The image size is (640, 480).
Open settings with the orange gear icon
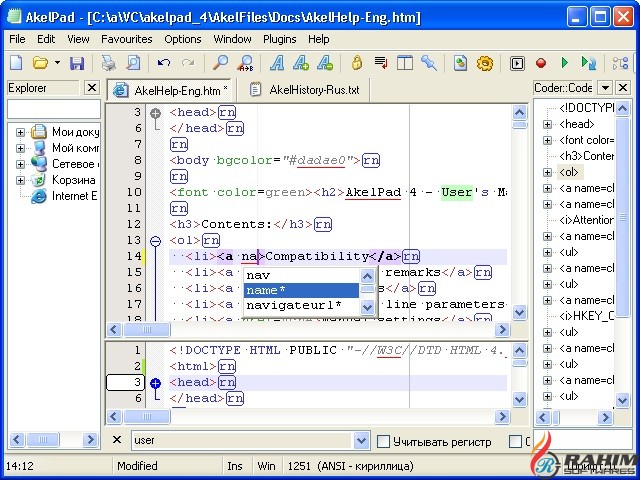484,63
